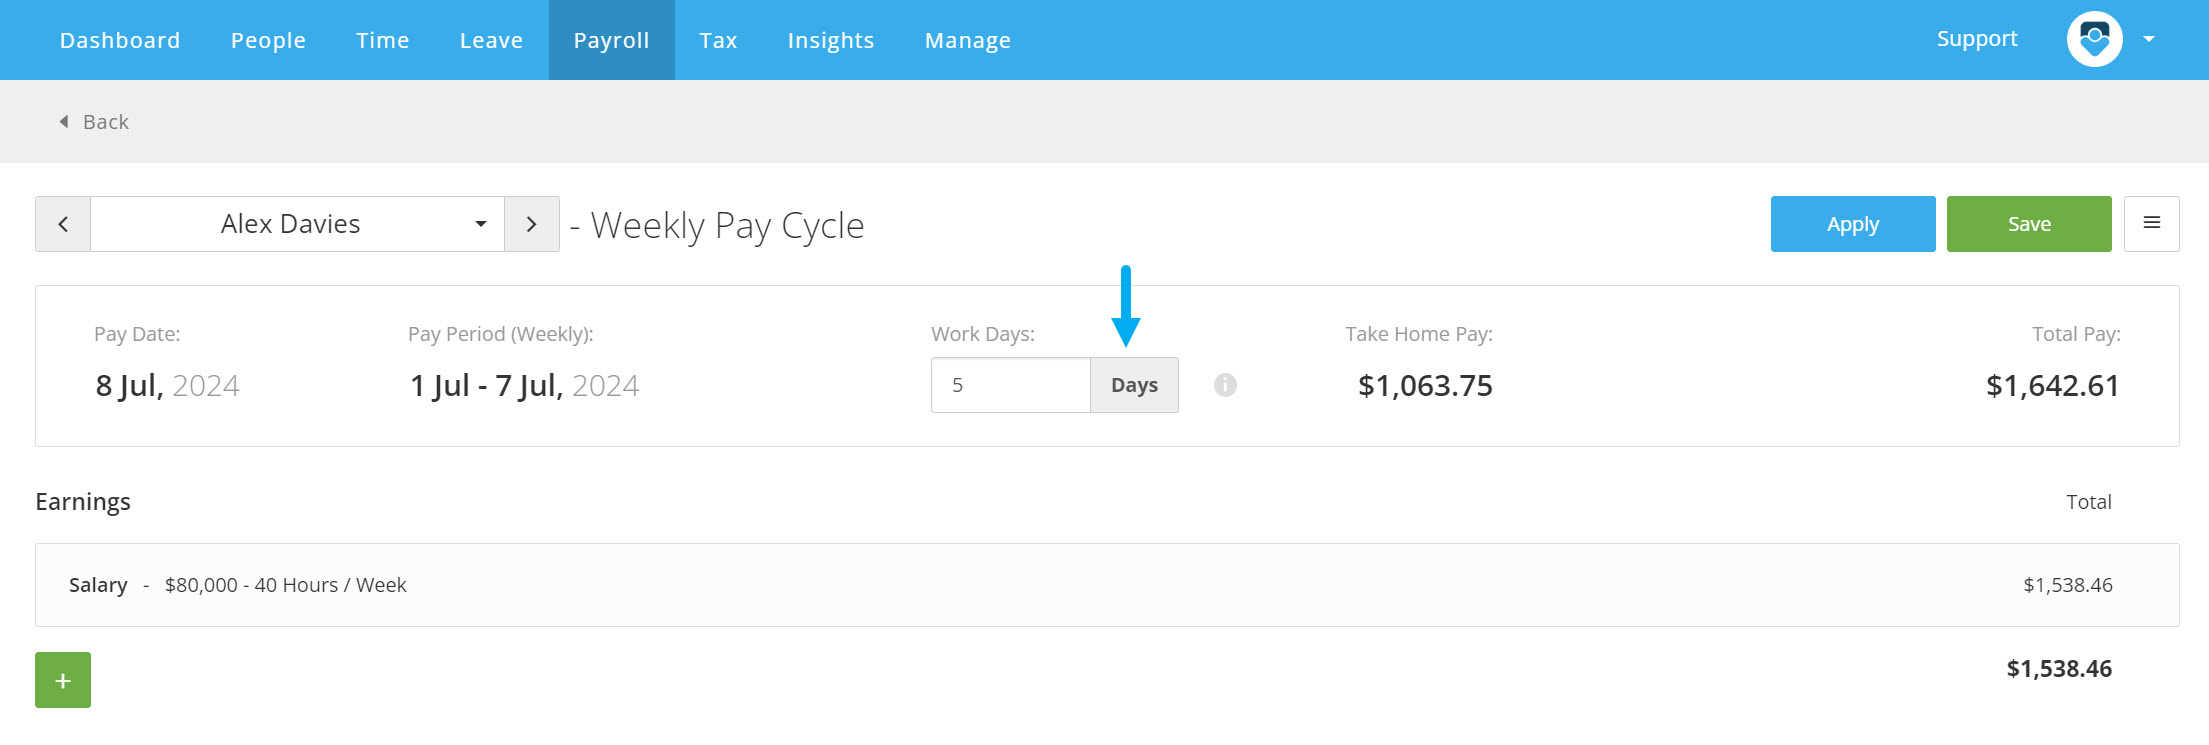This screenshot has height=745, width=2209.
Task: Click the Days unit button
Action: (1134, 385)
